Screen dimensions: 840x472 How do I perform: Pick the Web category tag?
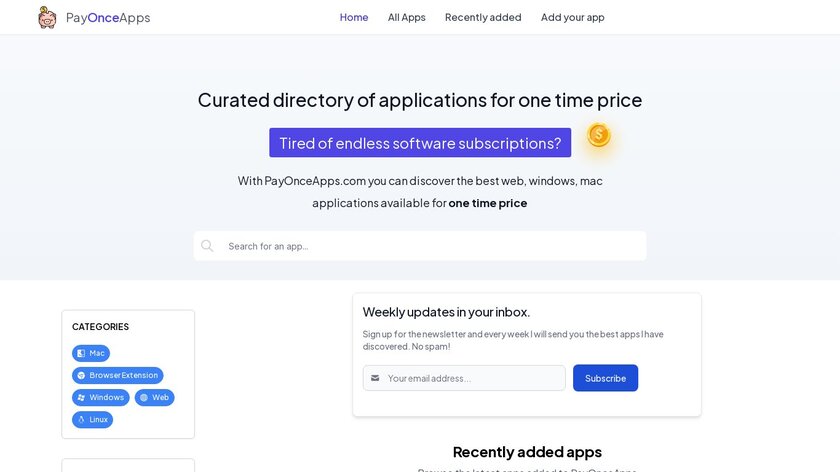point(154,397)
